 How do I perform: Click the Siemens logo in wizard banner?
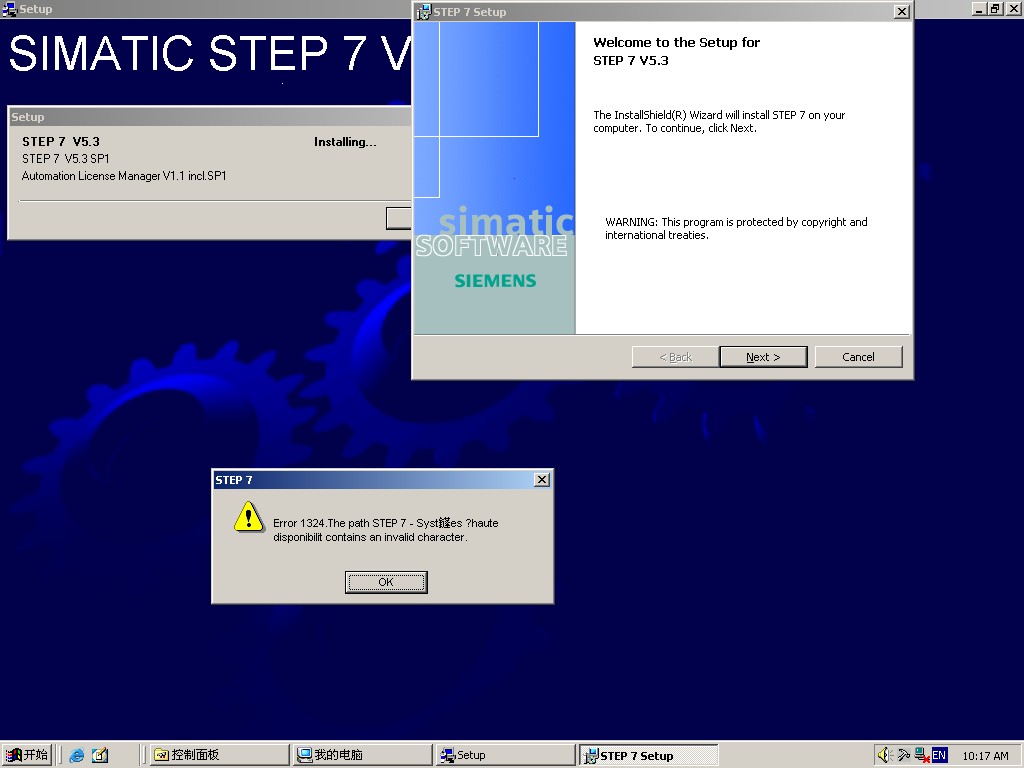(x=495, y=281)
